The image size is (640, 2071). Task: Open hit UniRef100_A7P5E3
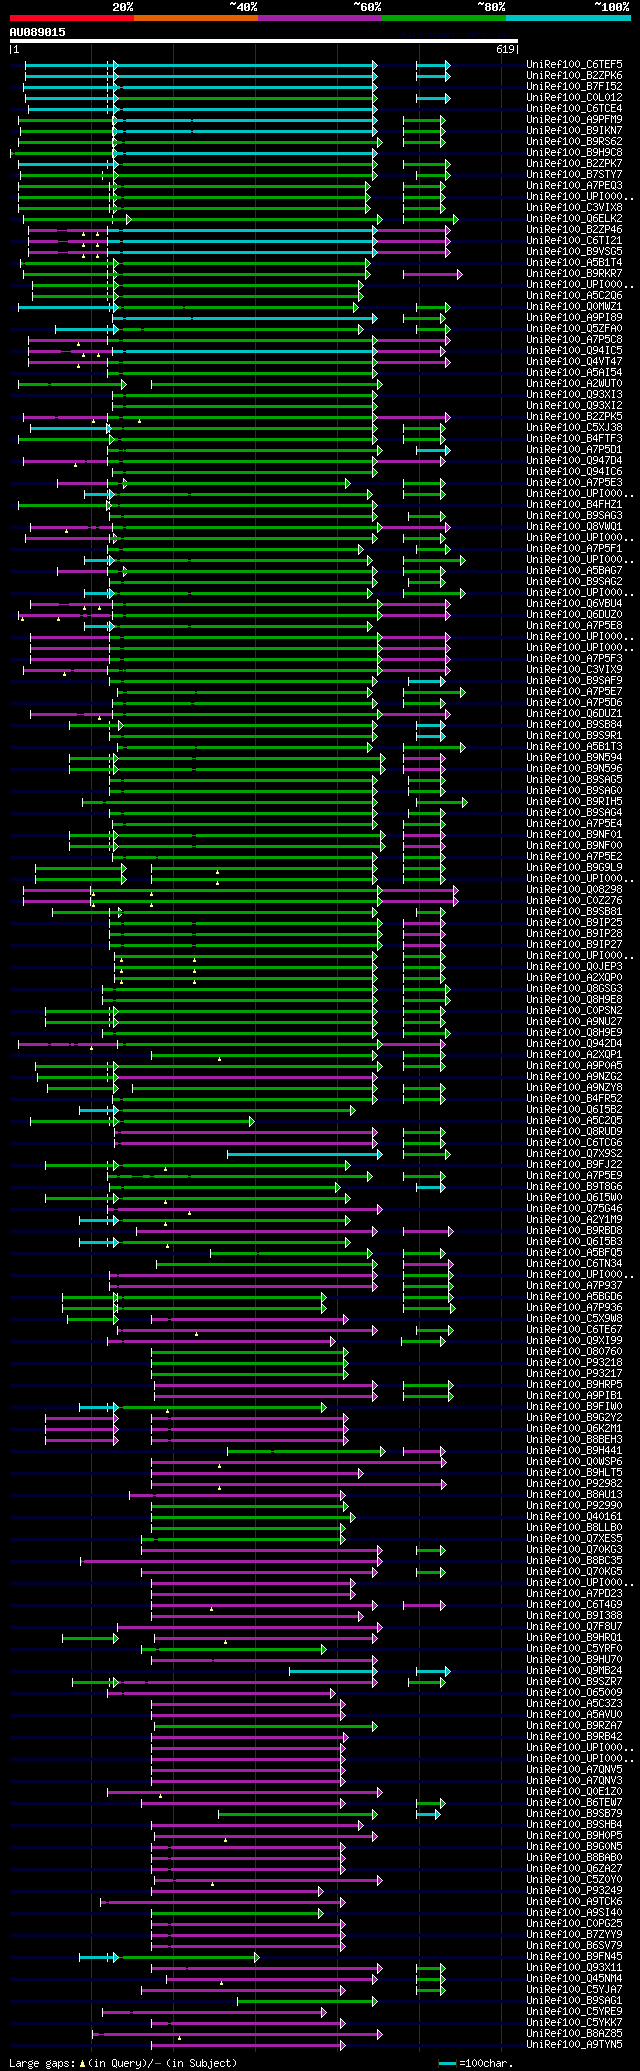(x=574, y=482)
